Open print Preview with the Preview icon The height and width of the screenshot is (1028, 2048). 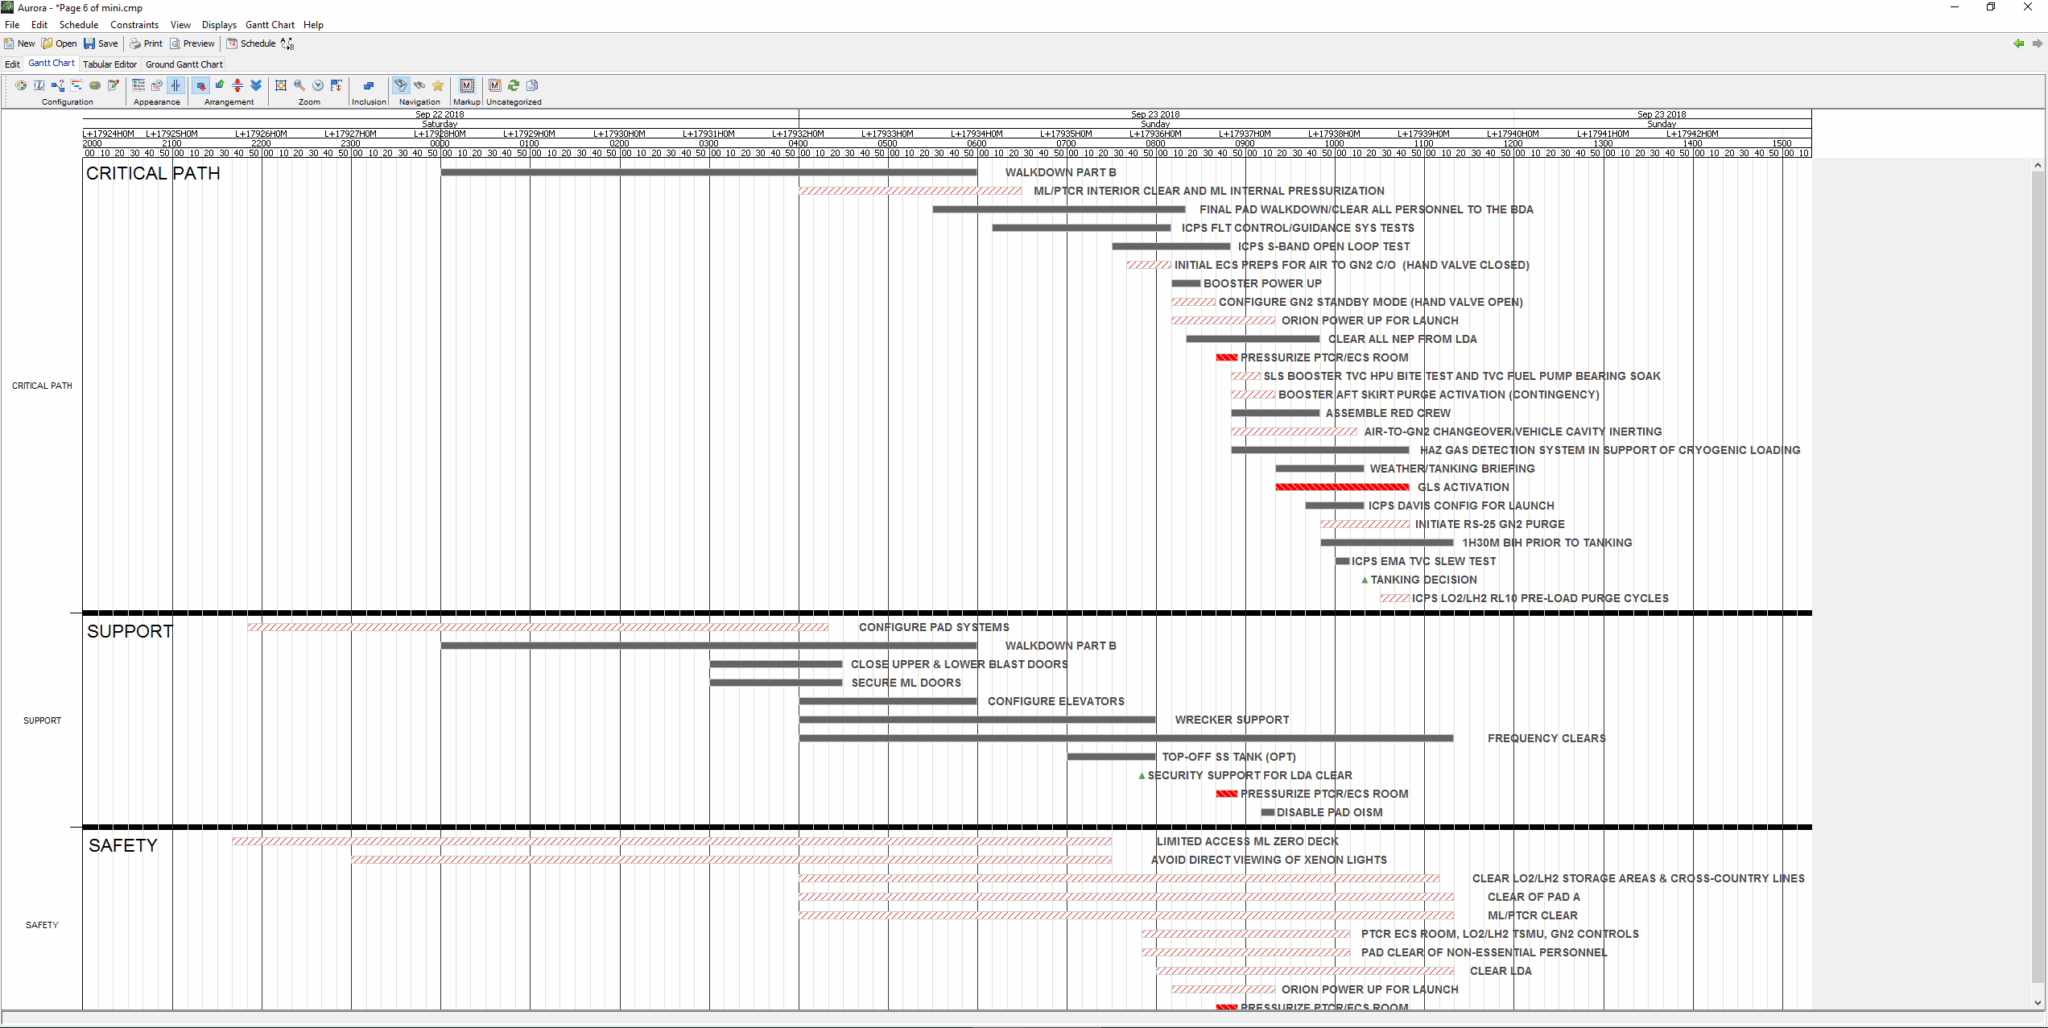pos(176,43)
